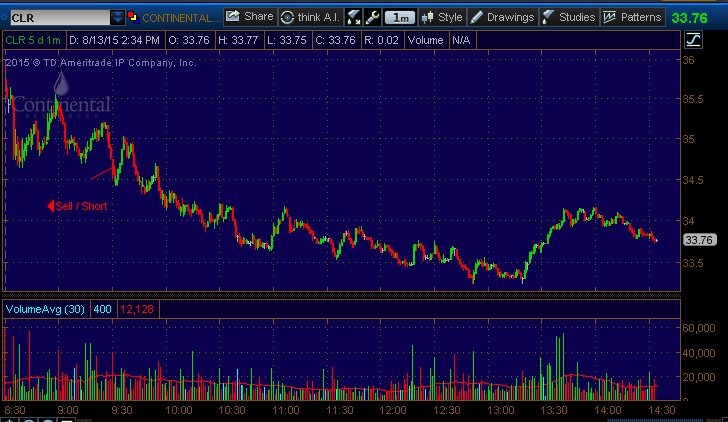Viewport: 728px width, 422px height.
Task: Click the 34.5 price axis label
Action: click(x=692, y=180)
